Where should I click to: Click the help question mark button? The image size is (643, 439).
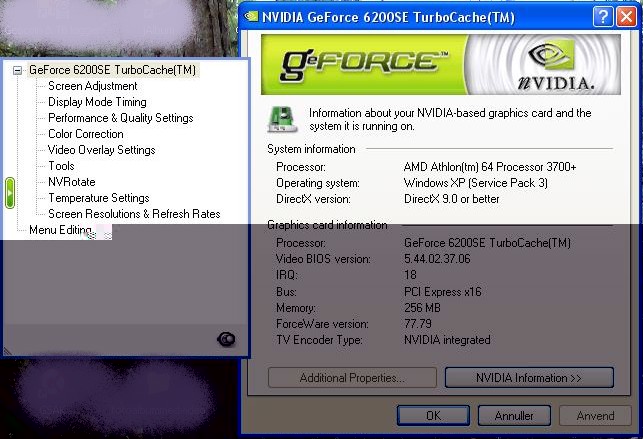(x=603, y=17)
